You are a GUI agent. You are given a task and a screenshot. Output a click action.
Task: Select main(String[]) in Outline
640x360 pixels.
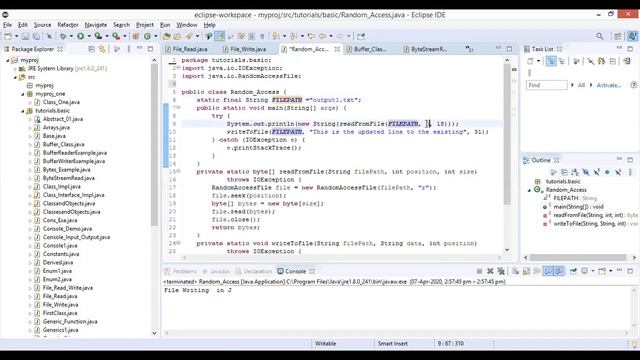[578, 207]
